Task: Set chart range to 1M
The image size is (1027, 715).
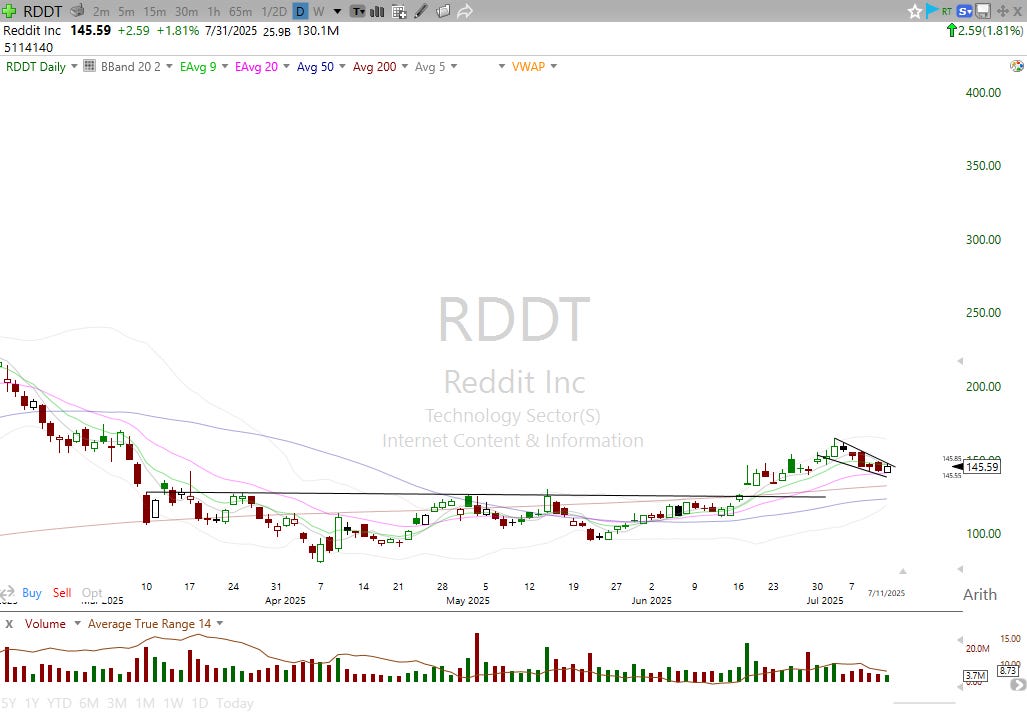Action: (x=145, y=703)
